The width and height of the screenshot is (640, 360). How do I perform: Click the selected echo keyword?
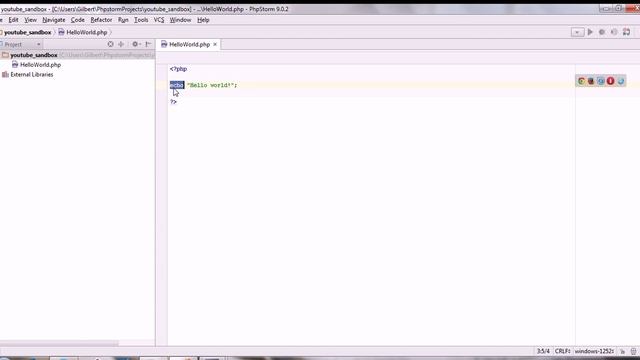tap(177, 85)
